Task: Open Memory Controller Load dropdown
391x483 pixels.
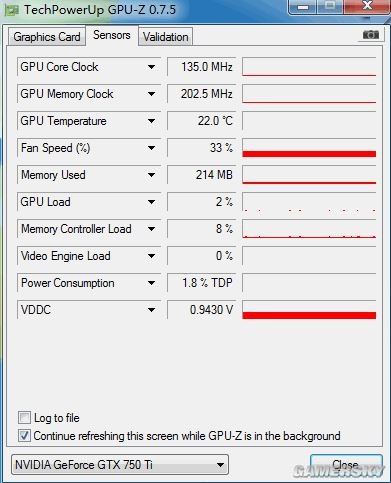Action: [x=151, y=229]
